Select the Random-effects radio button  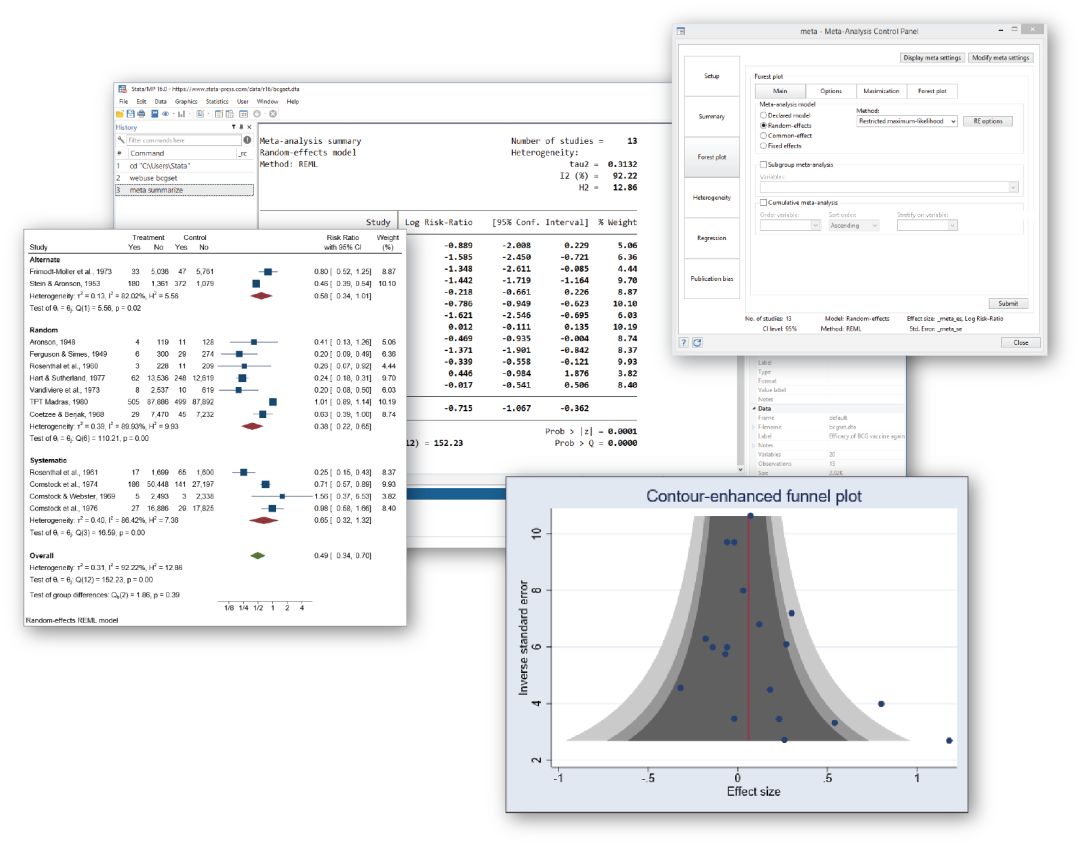[x=763, y=125]
